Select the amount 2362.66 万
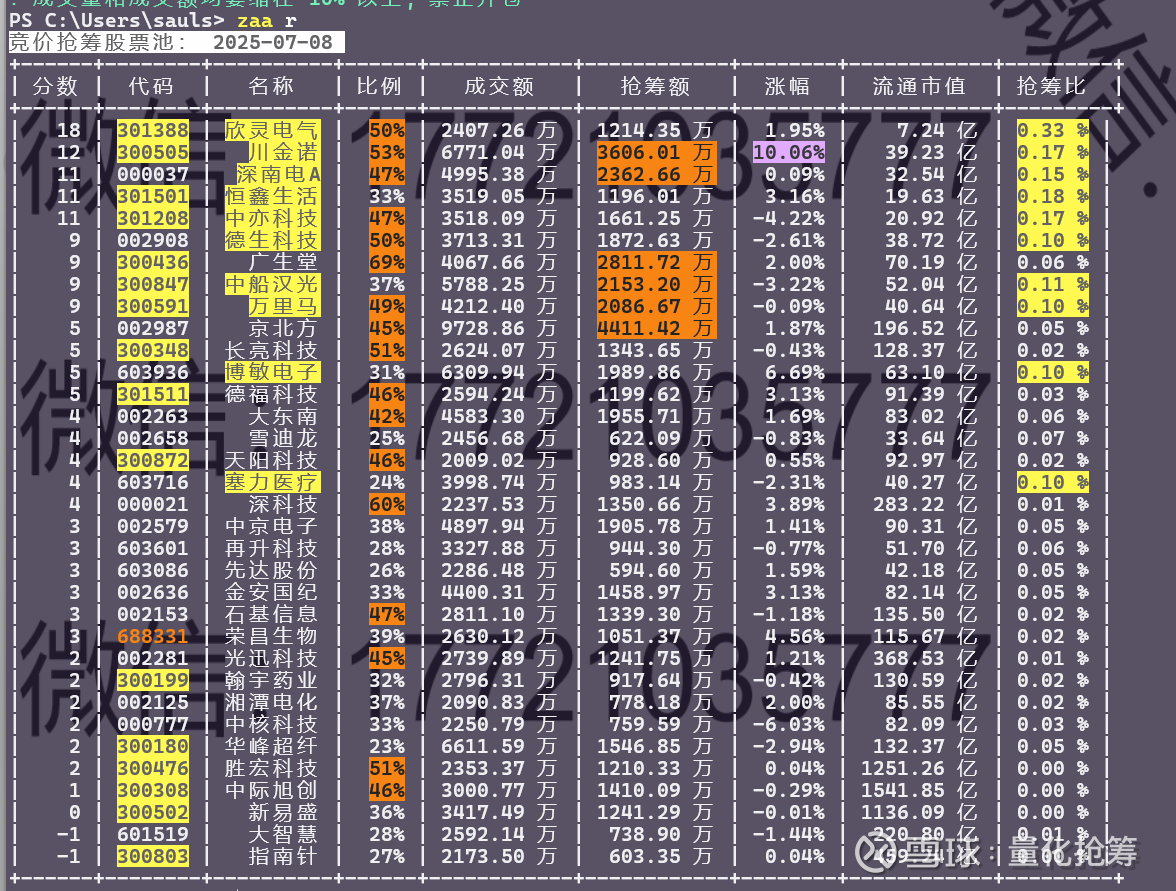The width and height of the screenshot is (1176, 891). pos(656,175)
